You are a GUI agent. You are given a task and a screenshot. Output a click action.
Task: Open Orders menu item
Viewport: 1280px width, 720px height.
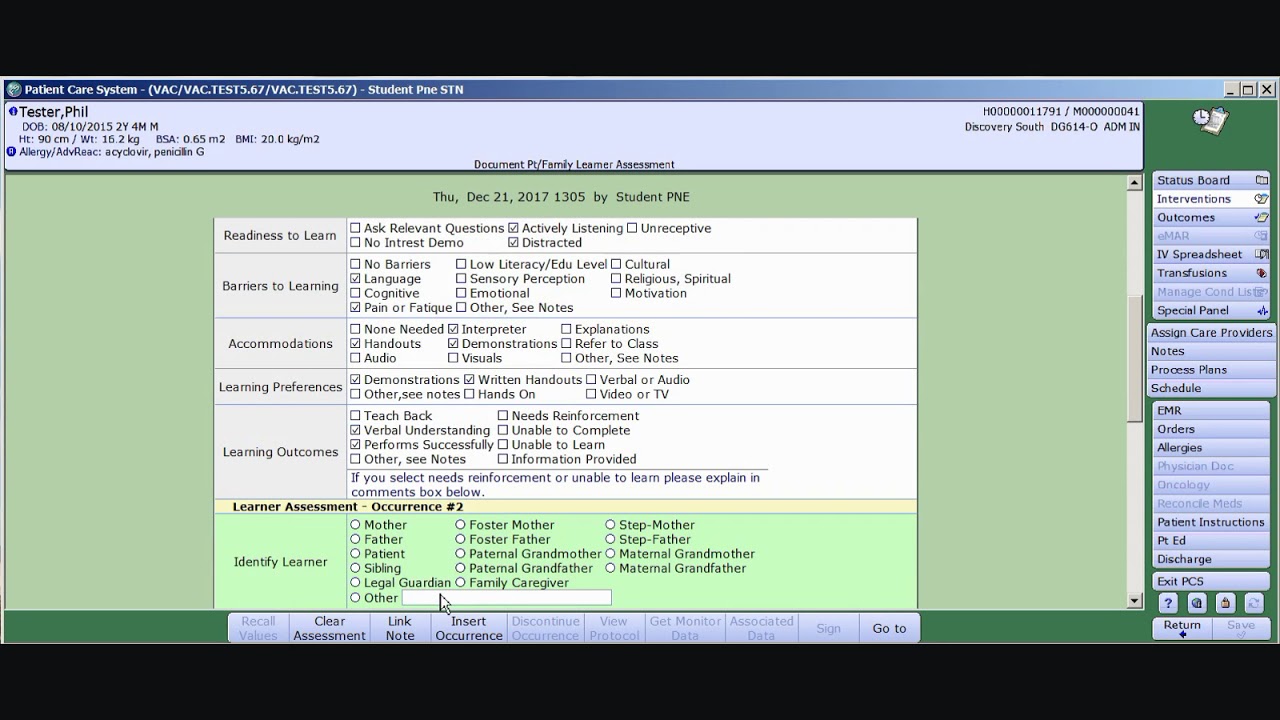1211,429
